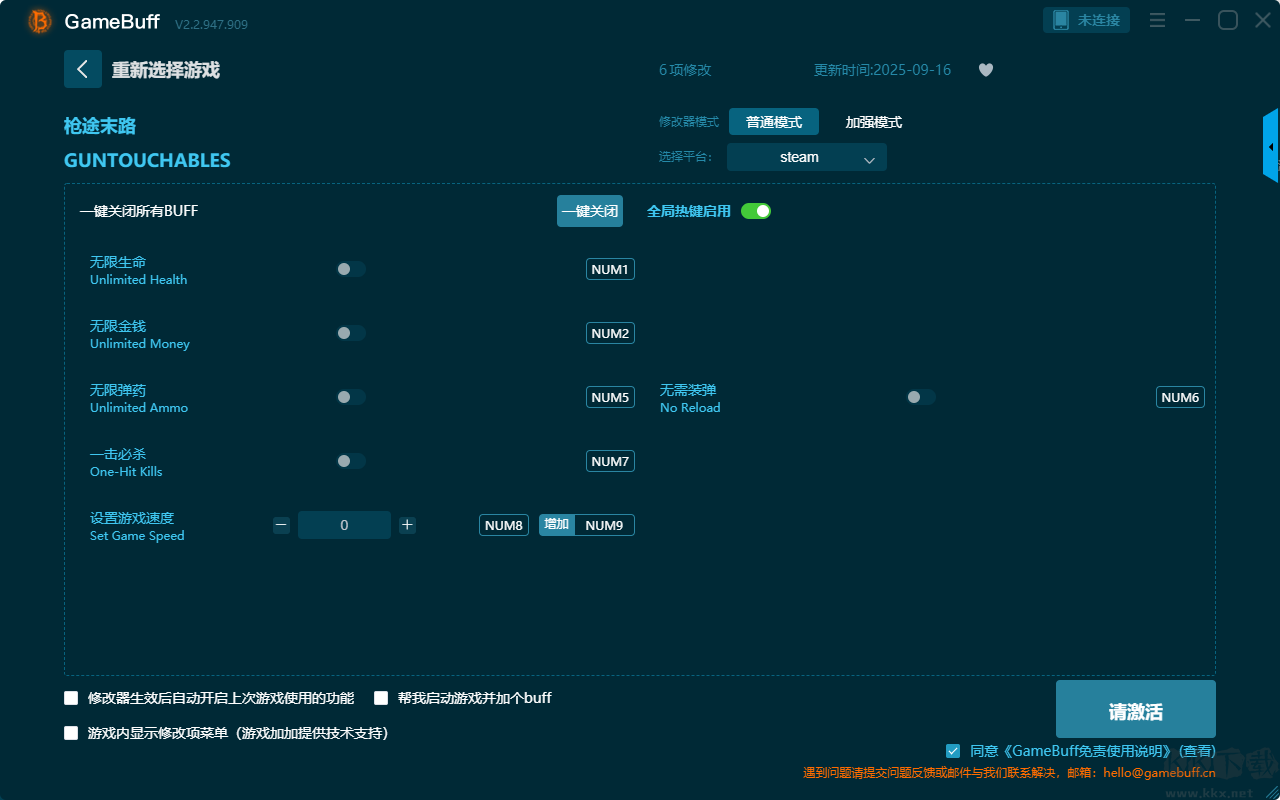
Task: Collapse the blue side panel arrow
Action: click(x=1271, y=145)
